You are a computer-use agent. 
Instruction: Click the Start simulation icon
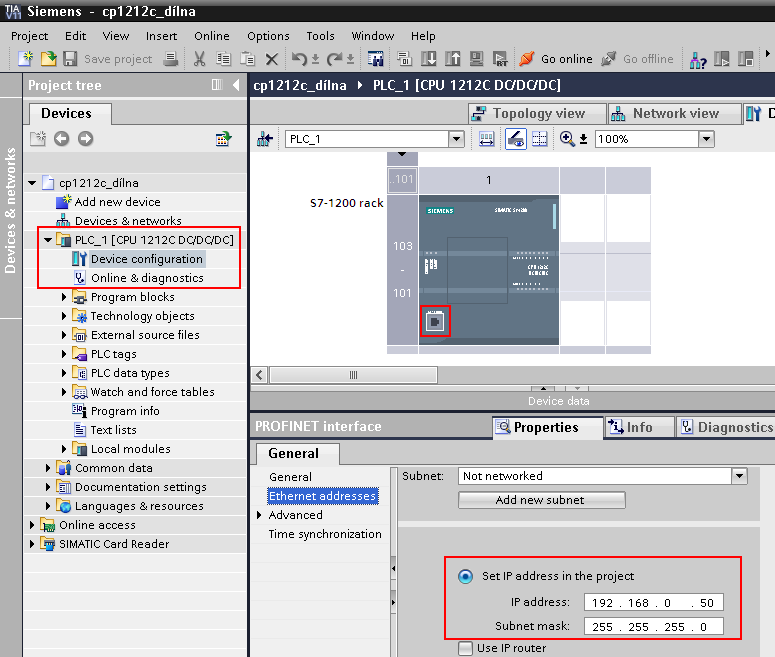pos(476,59)
